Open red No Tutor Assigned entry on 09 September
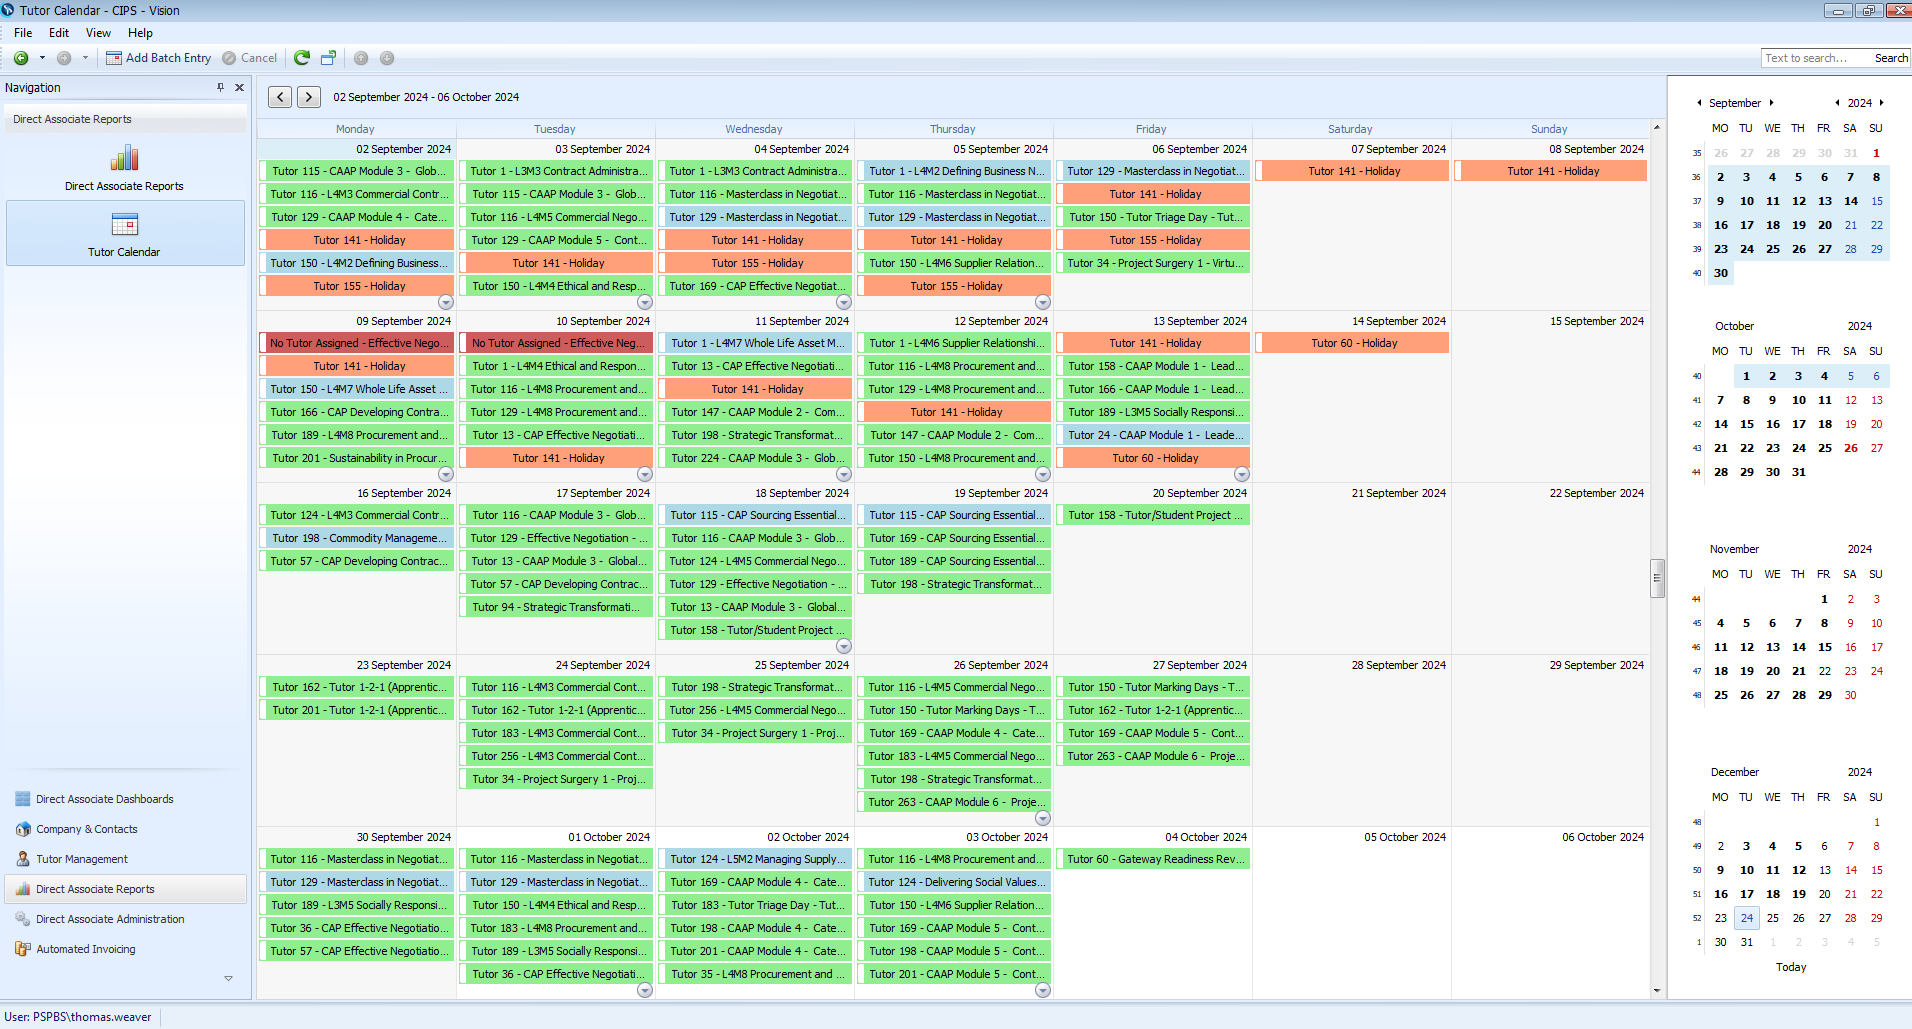 [357, 343]
